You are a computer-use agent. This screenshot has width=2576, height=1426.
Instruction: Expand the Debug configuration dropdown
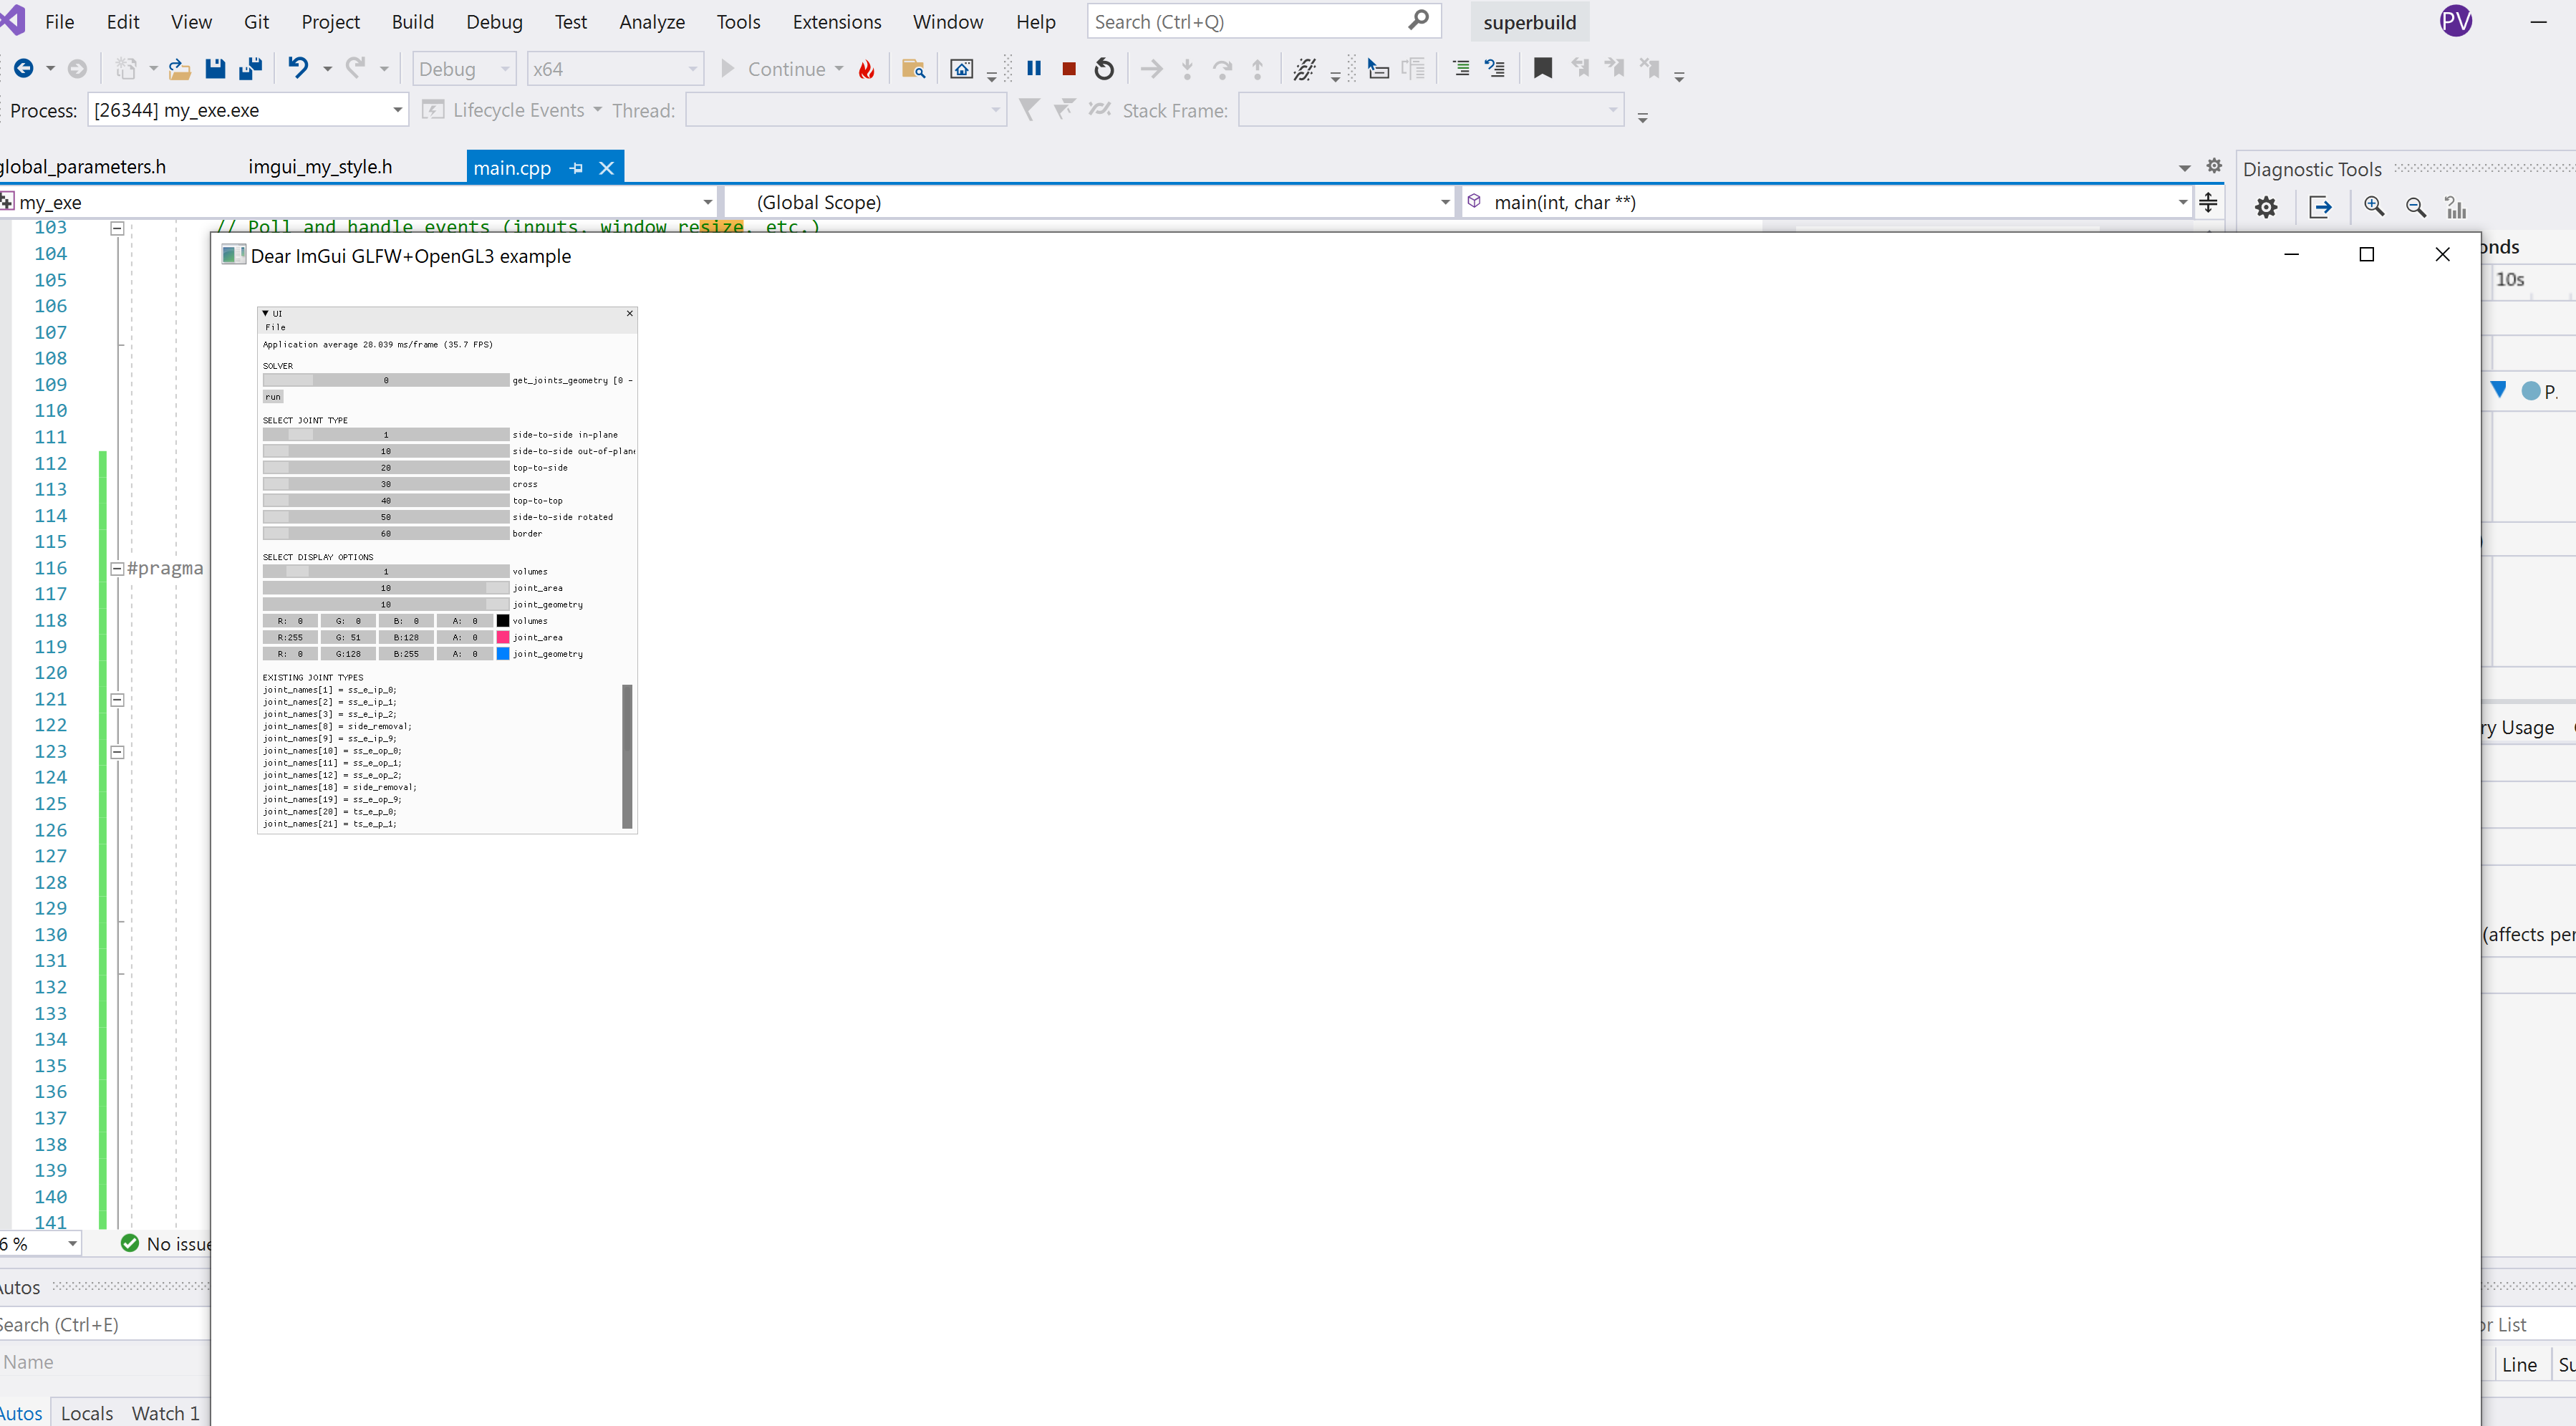click(505, 69)
